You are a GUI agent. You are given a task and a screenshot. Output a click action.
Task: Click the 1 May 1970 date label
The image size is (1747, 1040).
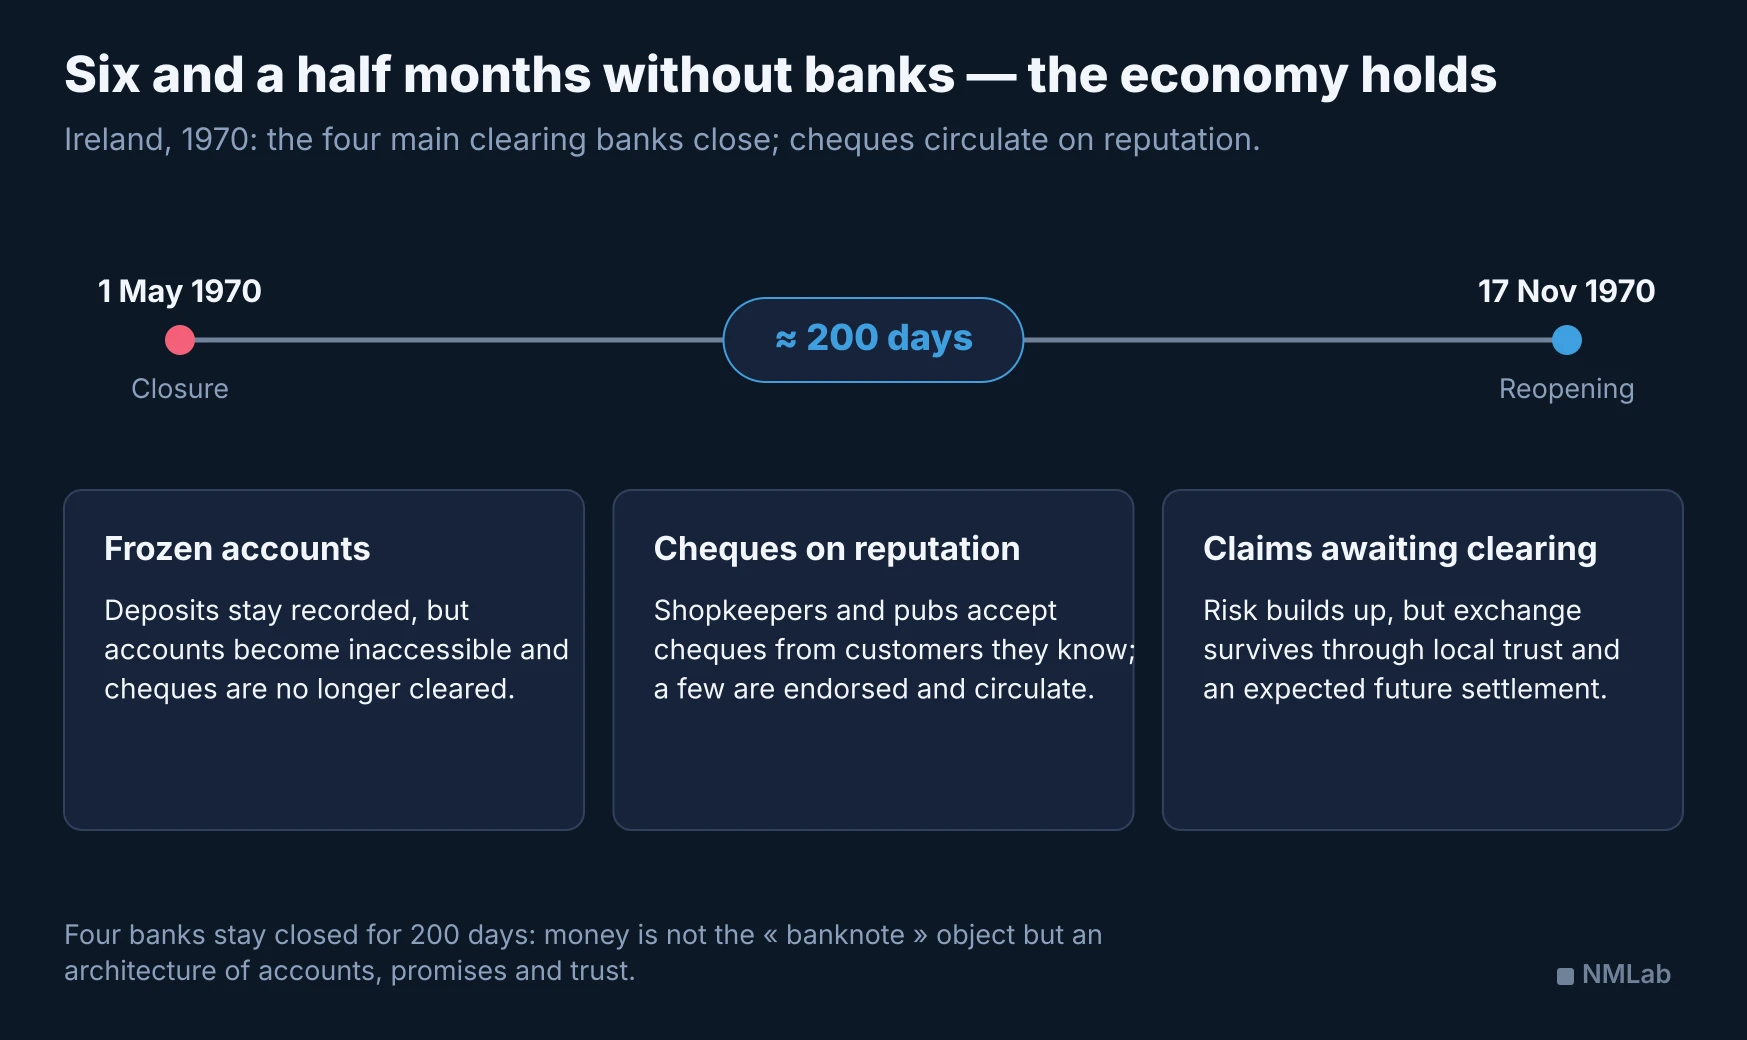click(x=180, y=291)
